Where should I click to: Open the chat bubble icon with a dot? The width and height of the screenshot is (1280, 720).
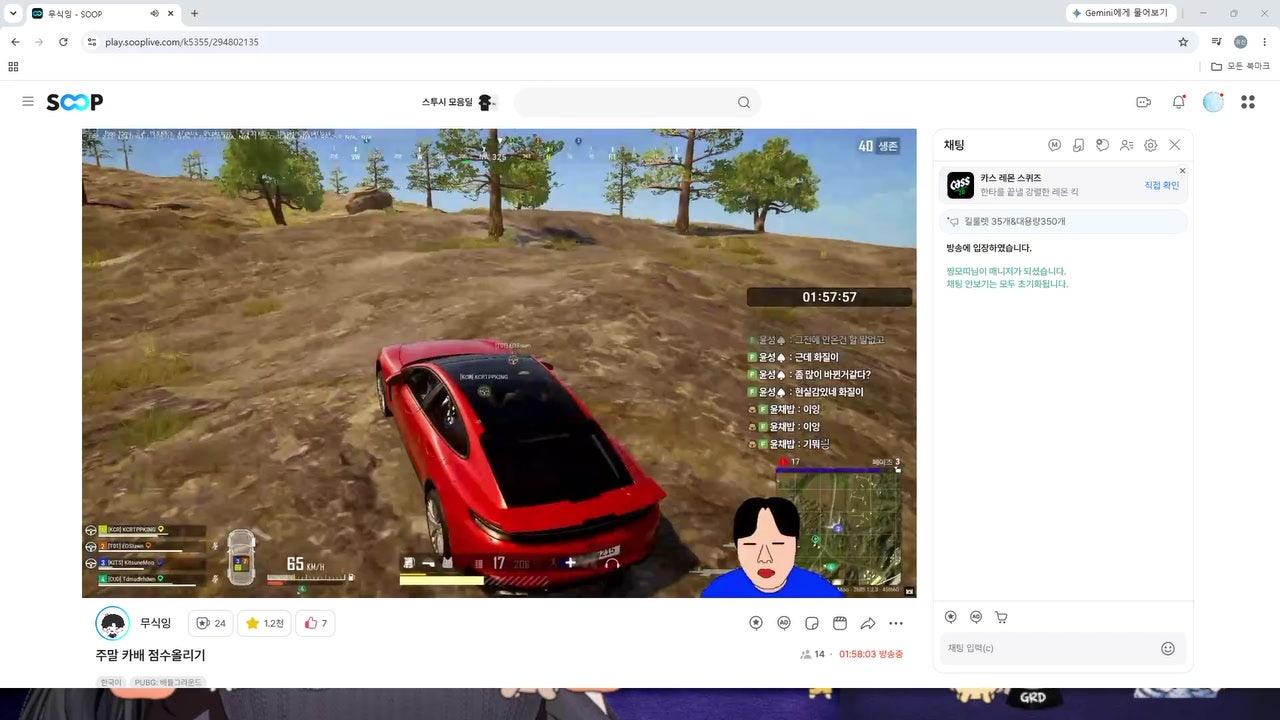tap(1102, 145)
